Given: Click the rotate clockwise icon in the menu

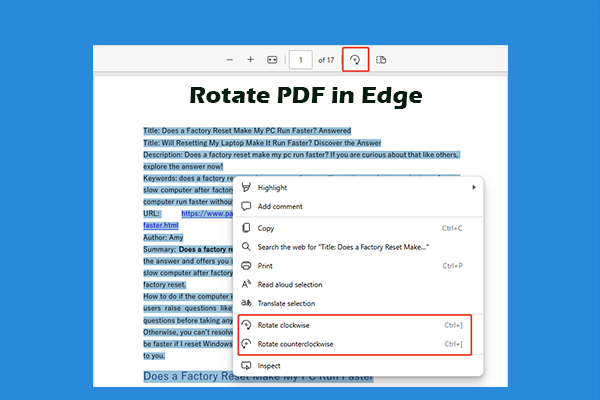Looking at the screenshot, I should 246,325.
